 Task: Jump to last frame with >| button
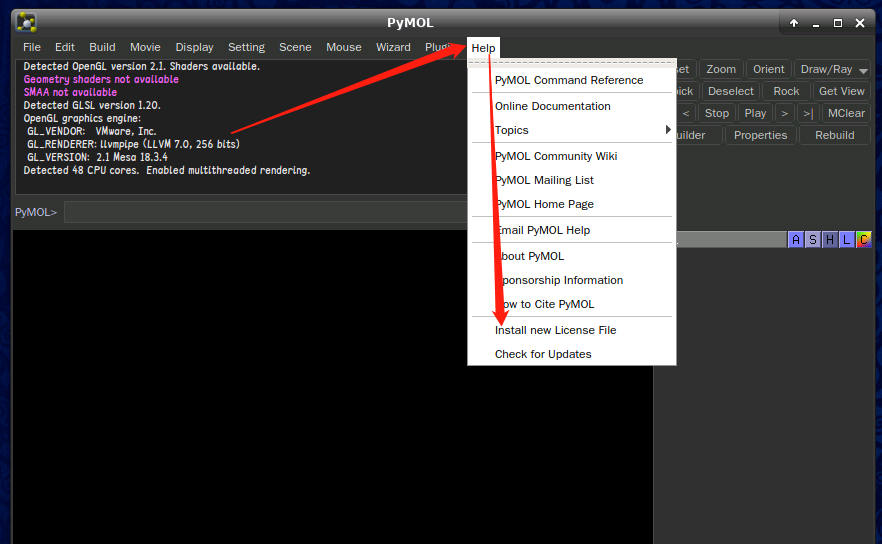(x=808, y=113)
